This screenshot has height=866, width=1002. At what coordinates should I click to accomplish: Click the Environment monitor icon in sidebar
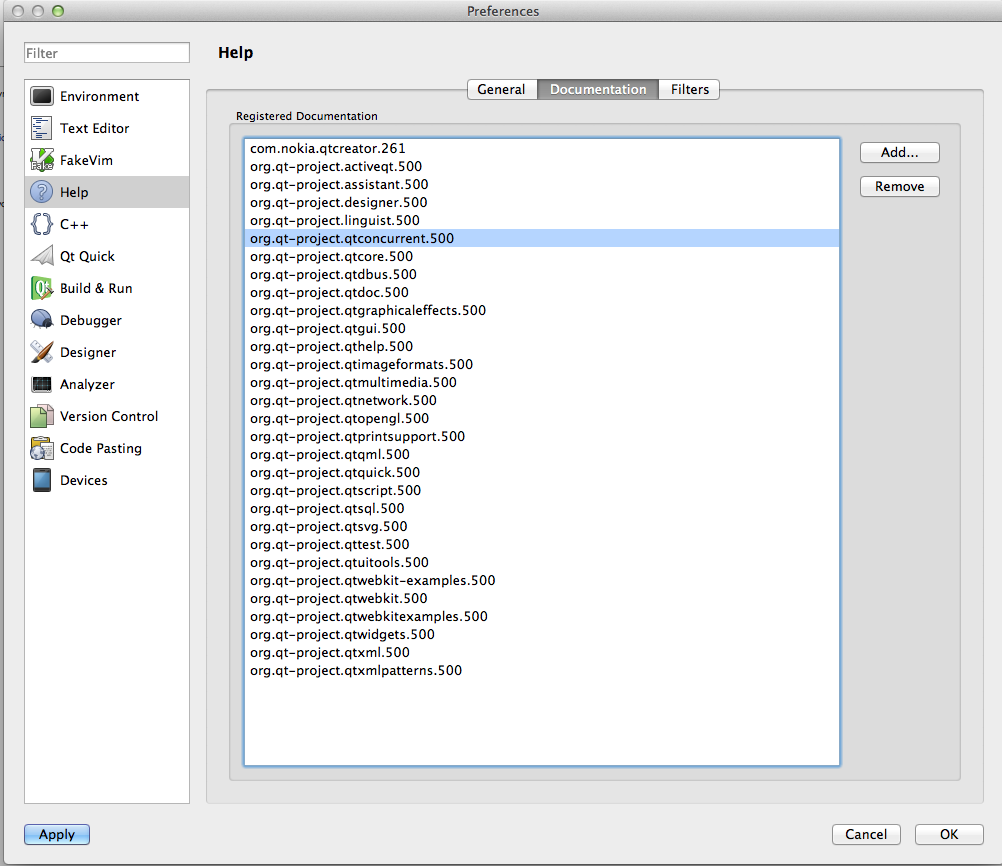42,96
